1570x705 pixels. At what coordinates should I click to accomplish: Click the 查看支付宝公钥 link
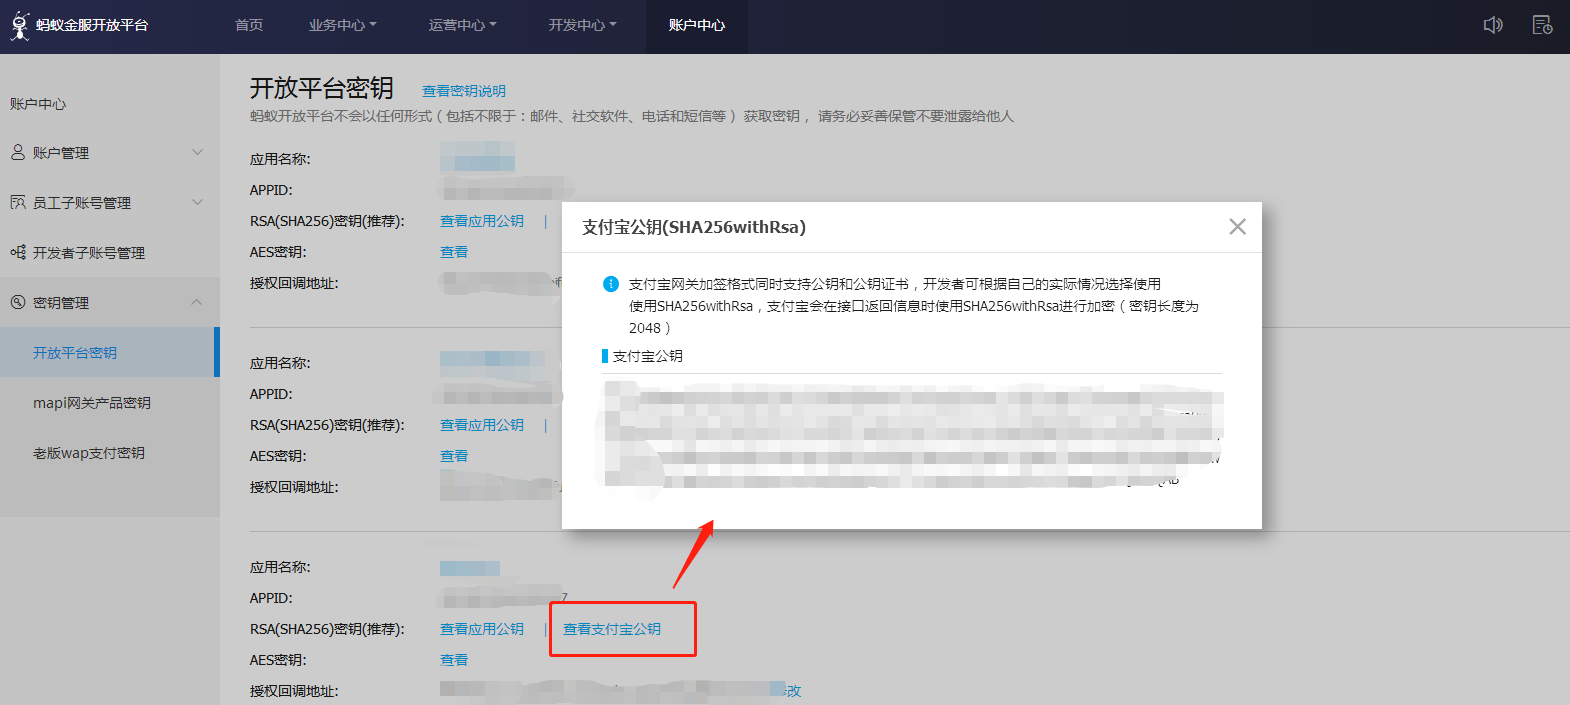[x=612, y=629]
